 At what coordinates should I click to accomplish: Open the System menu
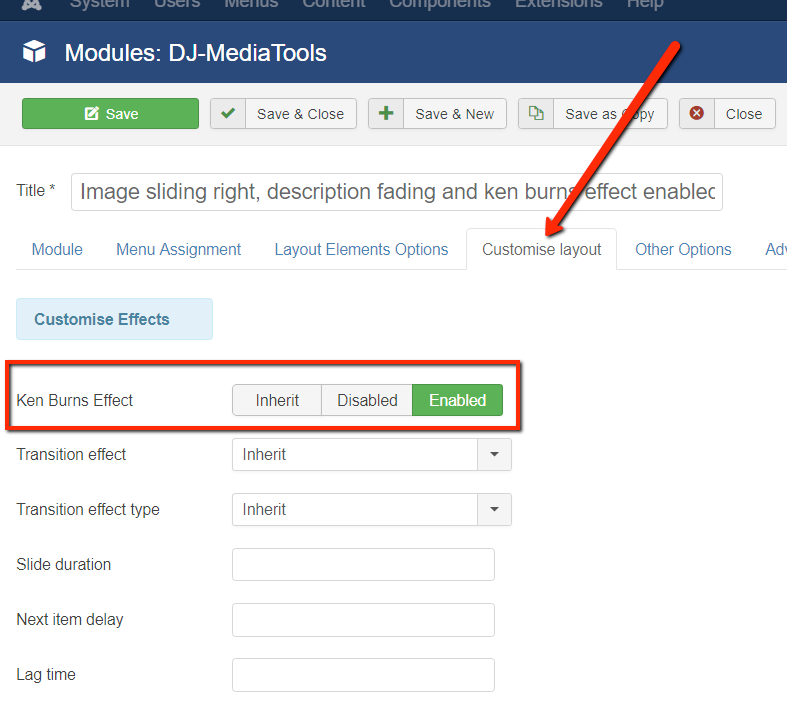click(99, 5)
